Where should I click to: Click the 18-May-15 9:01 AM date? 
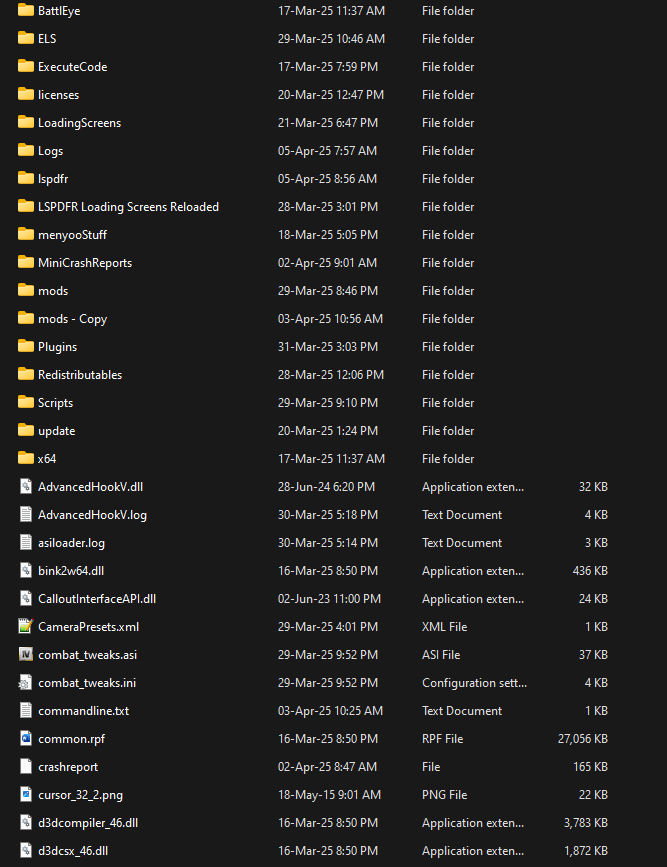(329, 795)
